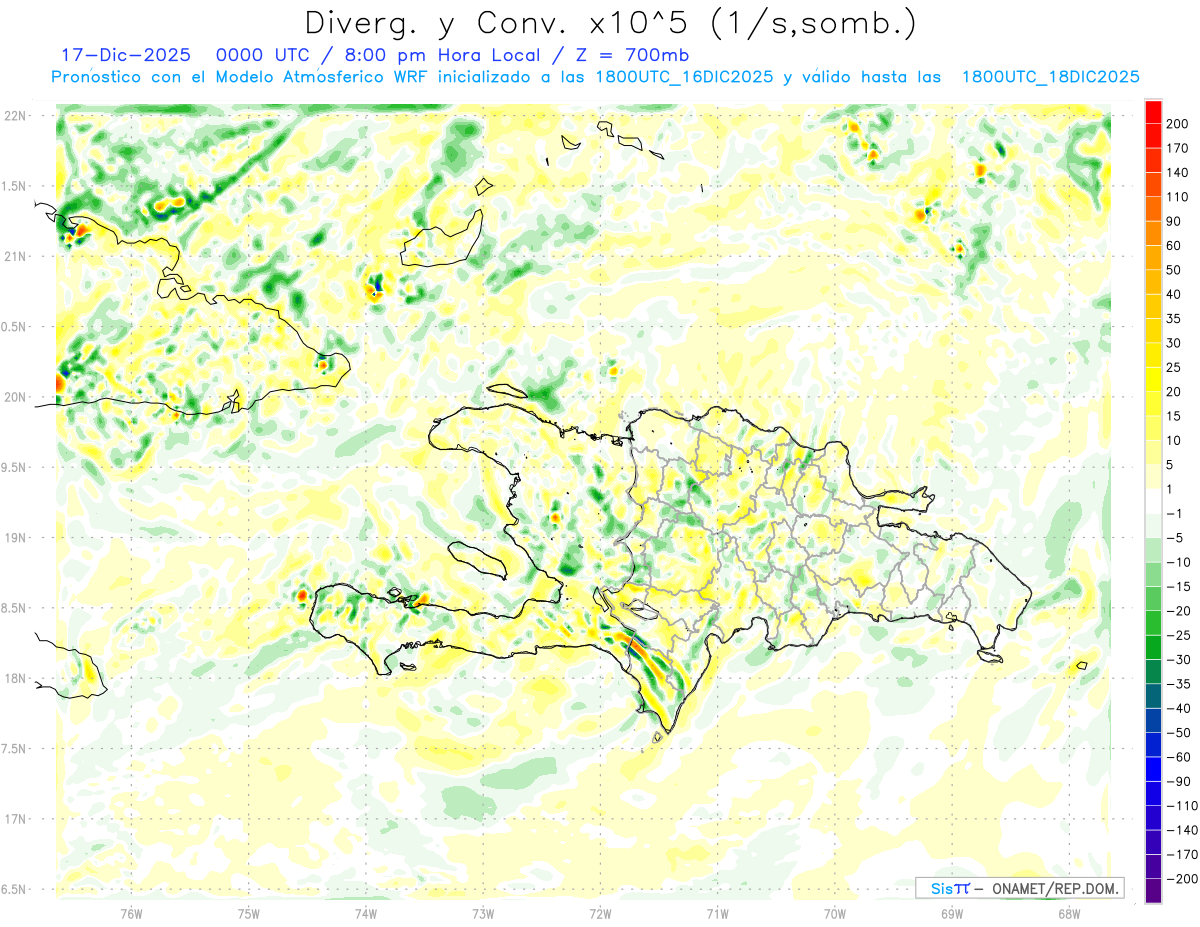Click the '17N' latitude label
The image size is (1200, 927).
coord(15,819)
